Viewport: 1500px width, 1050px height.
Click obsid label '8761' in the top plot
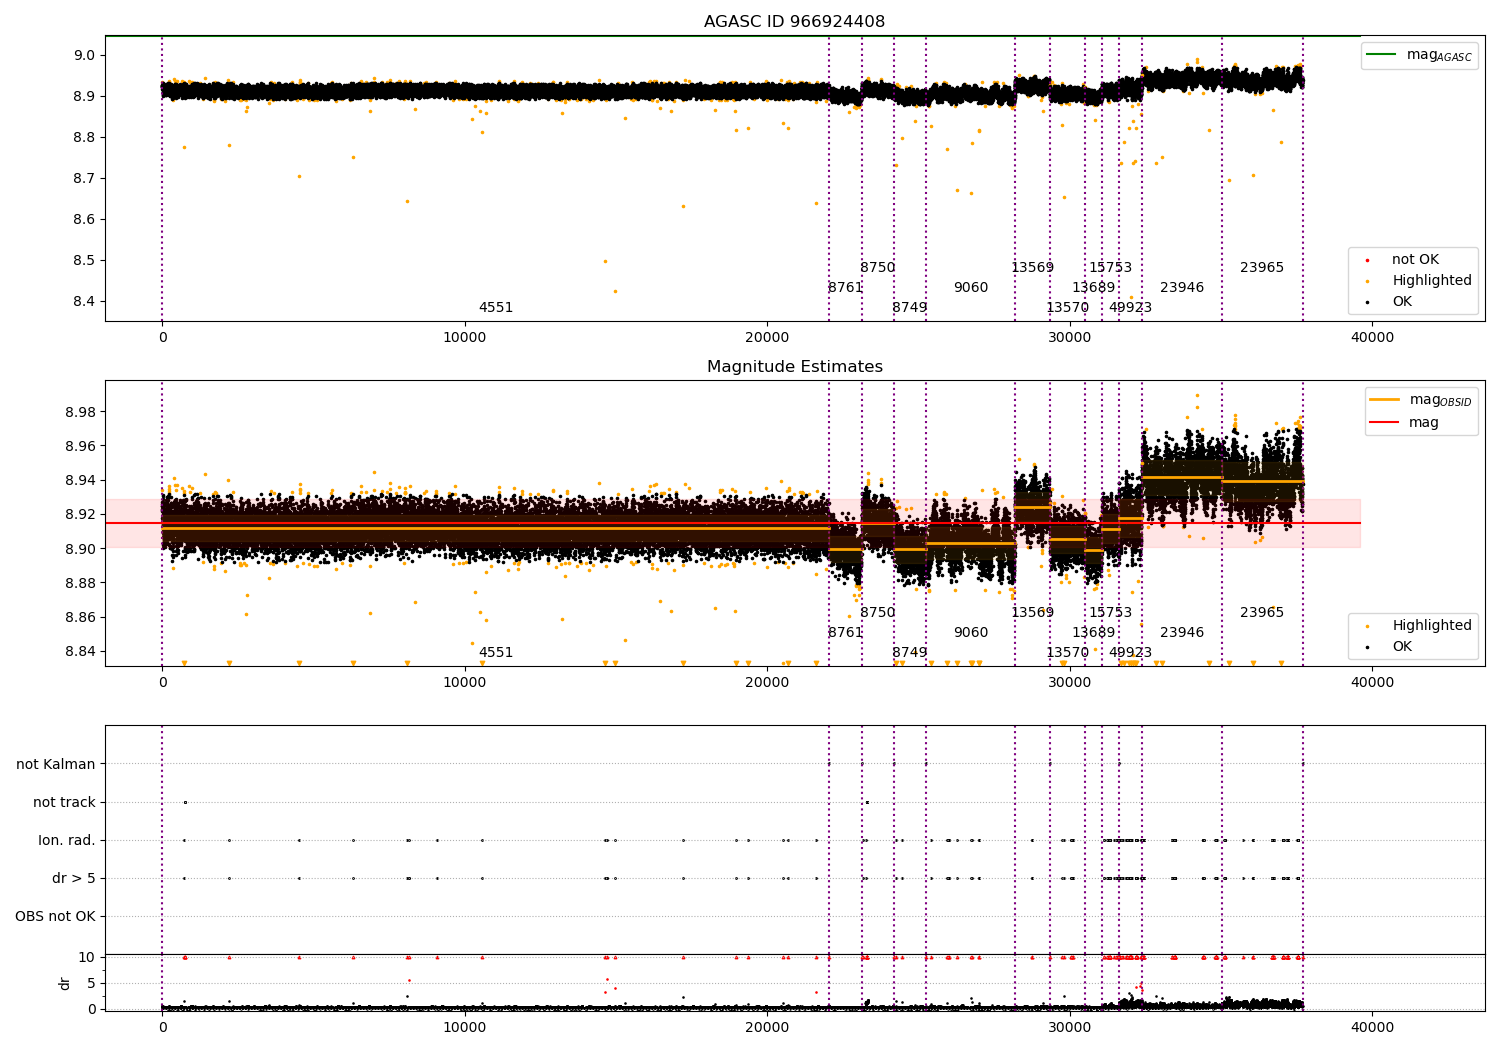pyautogui.click(x=845, y=288)
